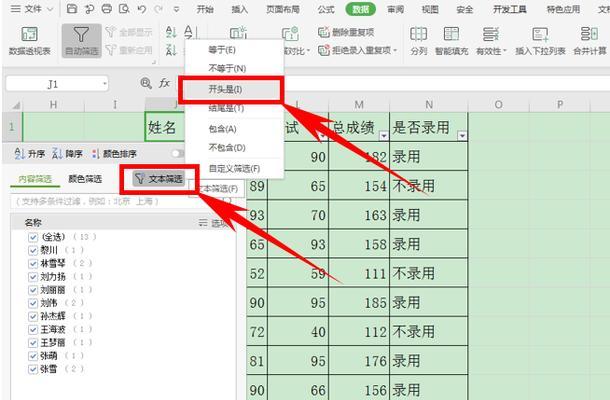Image resolution: width=610 pixels, height=400 pixels.
Task: Switch to 颜色筛选 in the filter panel
Action: (x=84, y=179)
